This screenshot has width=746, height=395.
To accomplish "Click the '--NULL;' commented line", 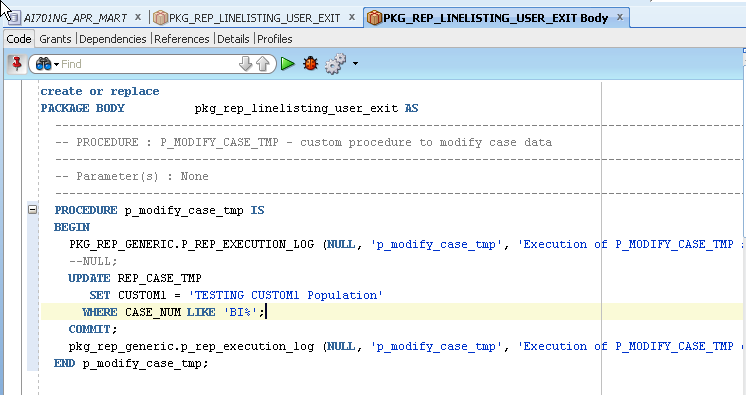I will coord(93,261).
